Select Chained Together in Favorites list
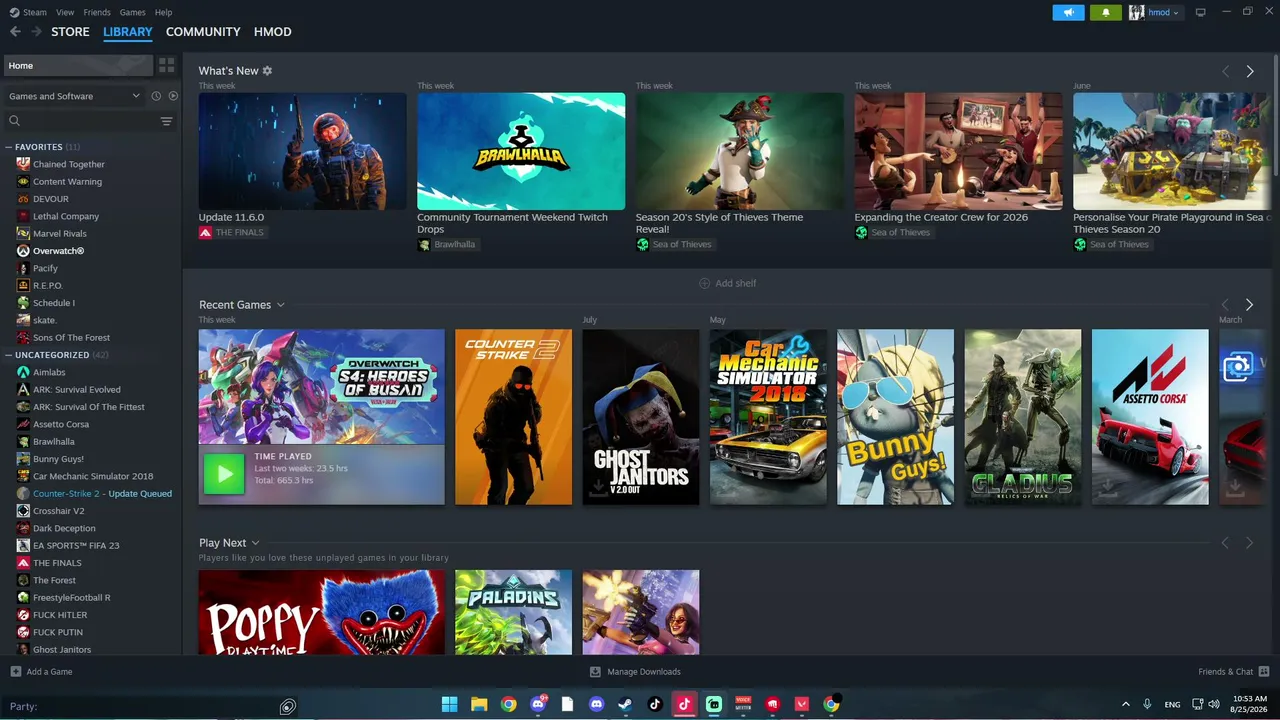Image resolution: width=1280 pixels, height=720 pixels. (x=69, y=164)
